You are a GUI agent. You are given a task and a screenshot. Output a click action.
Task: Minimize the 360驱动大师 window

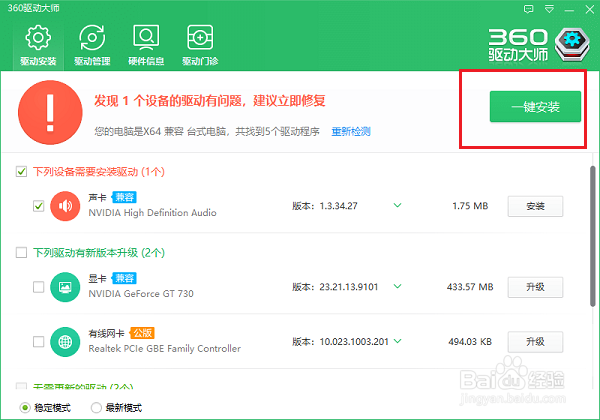click(569, 10)
